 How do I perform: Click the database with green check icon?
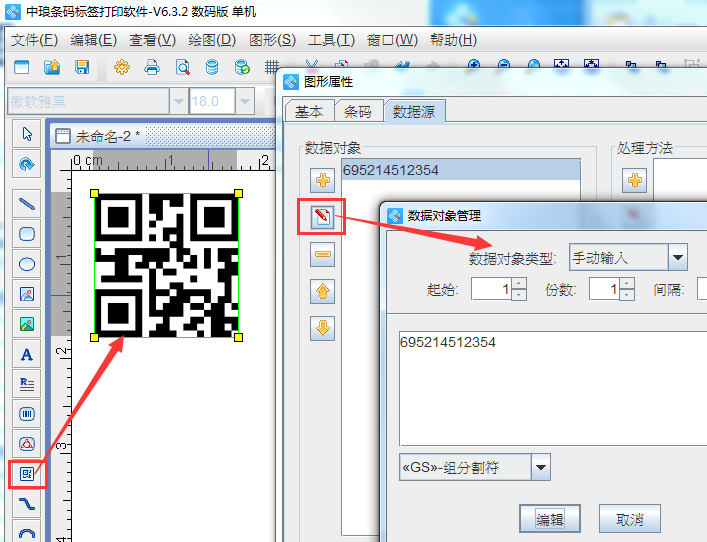pos(242,67)
